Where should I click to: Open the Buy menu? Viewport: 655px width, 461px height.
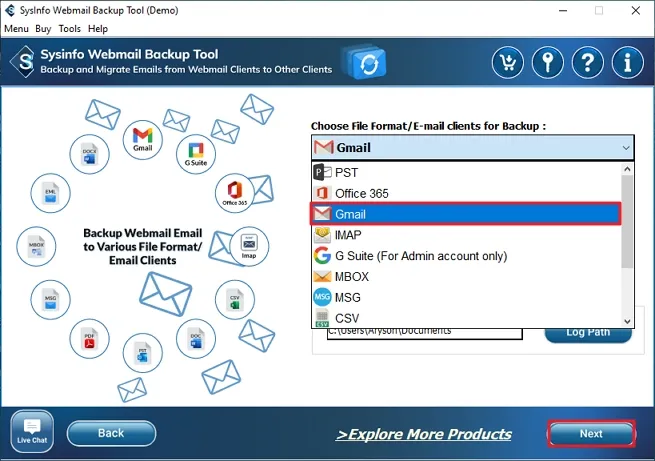(43, 29)
